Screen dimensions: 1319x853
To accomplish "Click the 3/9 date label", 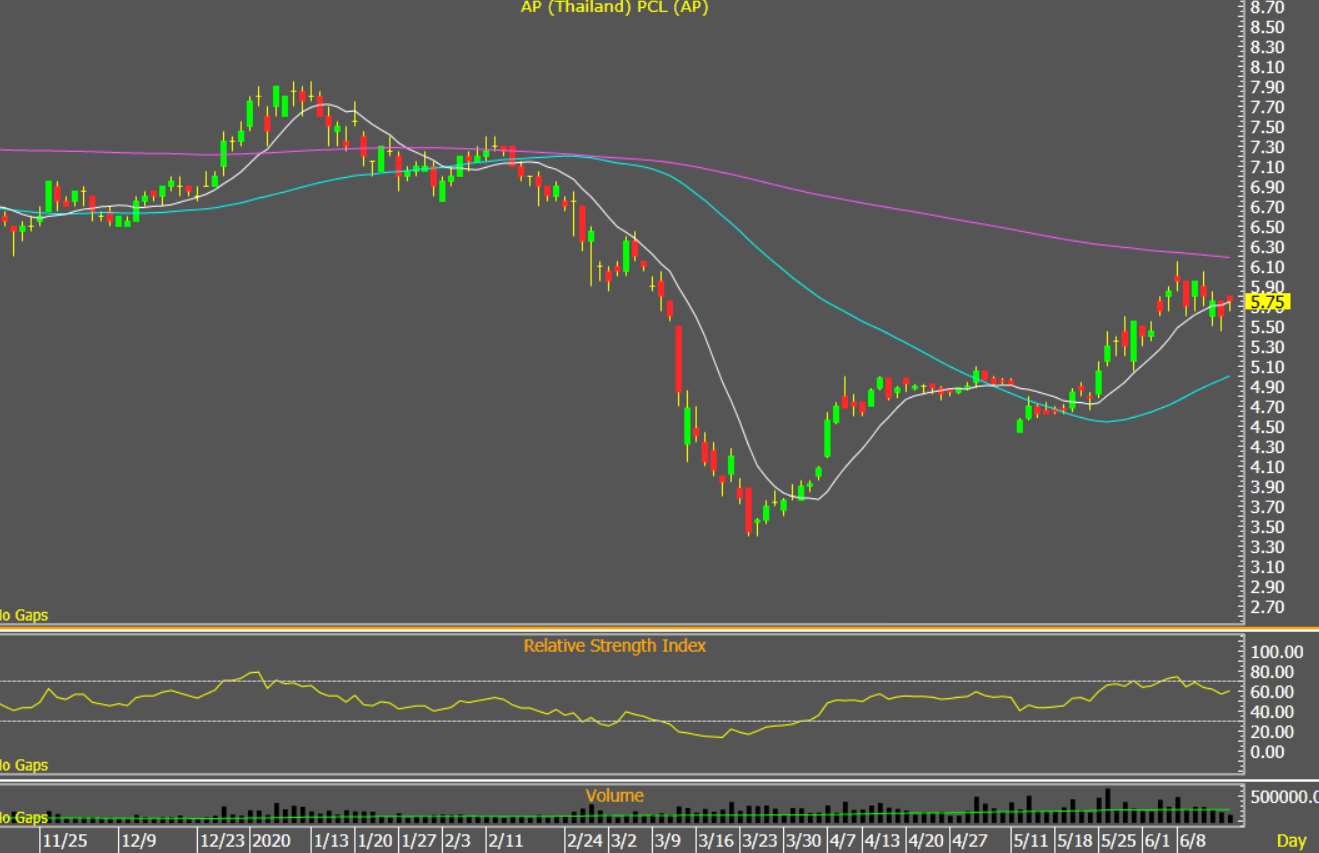I will tap(668, 840).
